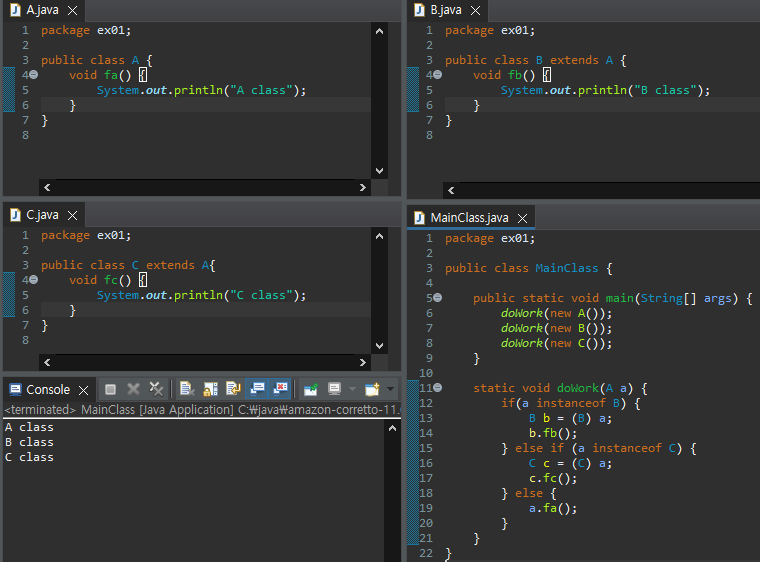760x562 pixels.
Task: Select the A.java editor tab
Action: pyautogui.click(x=42, y=10)
